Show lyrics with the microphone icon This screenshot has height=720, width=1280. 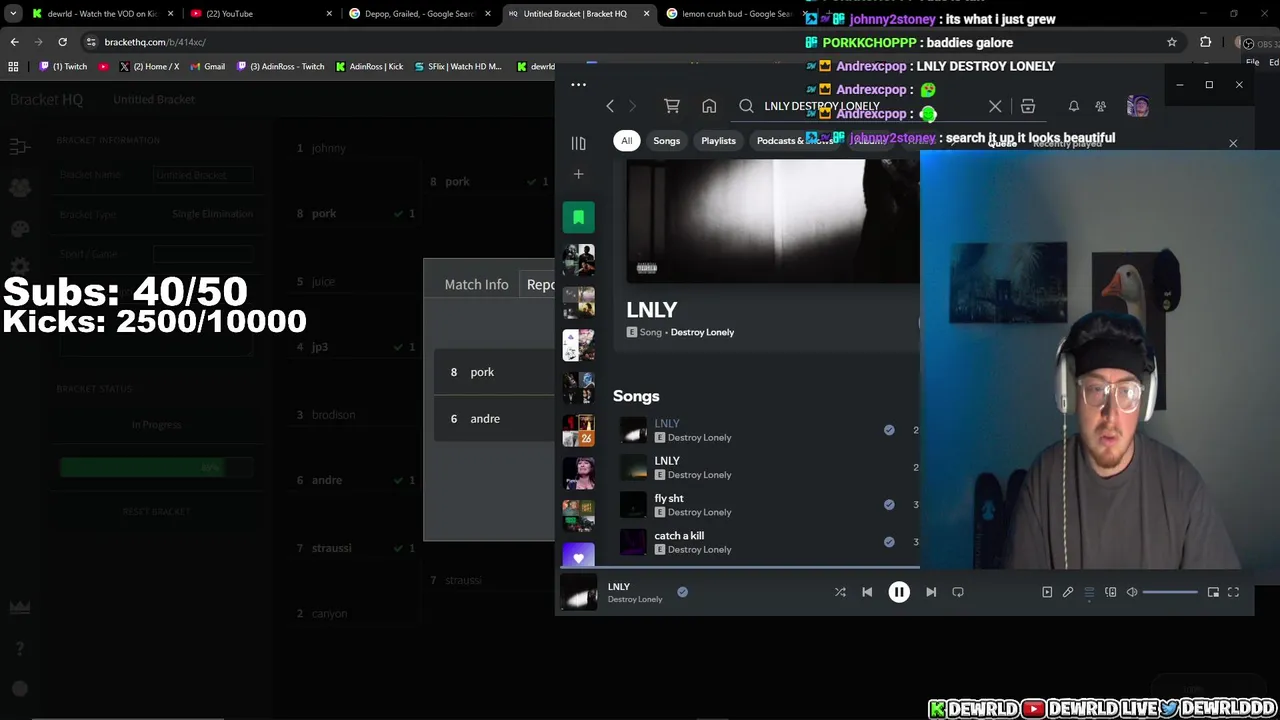[1068, 592]
